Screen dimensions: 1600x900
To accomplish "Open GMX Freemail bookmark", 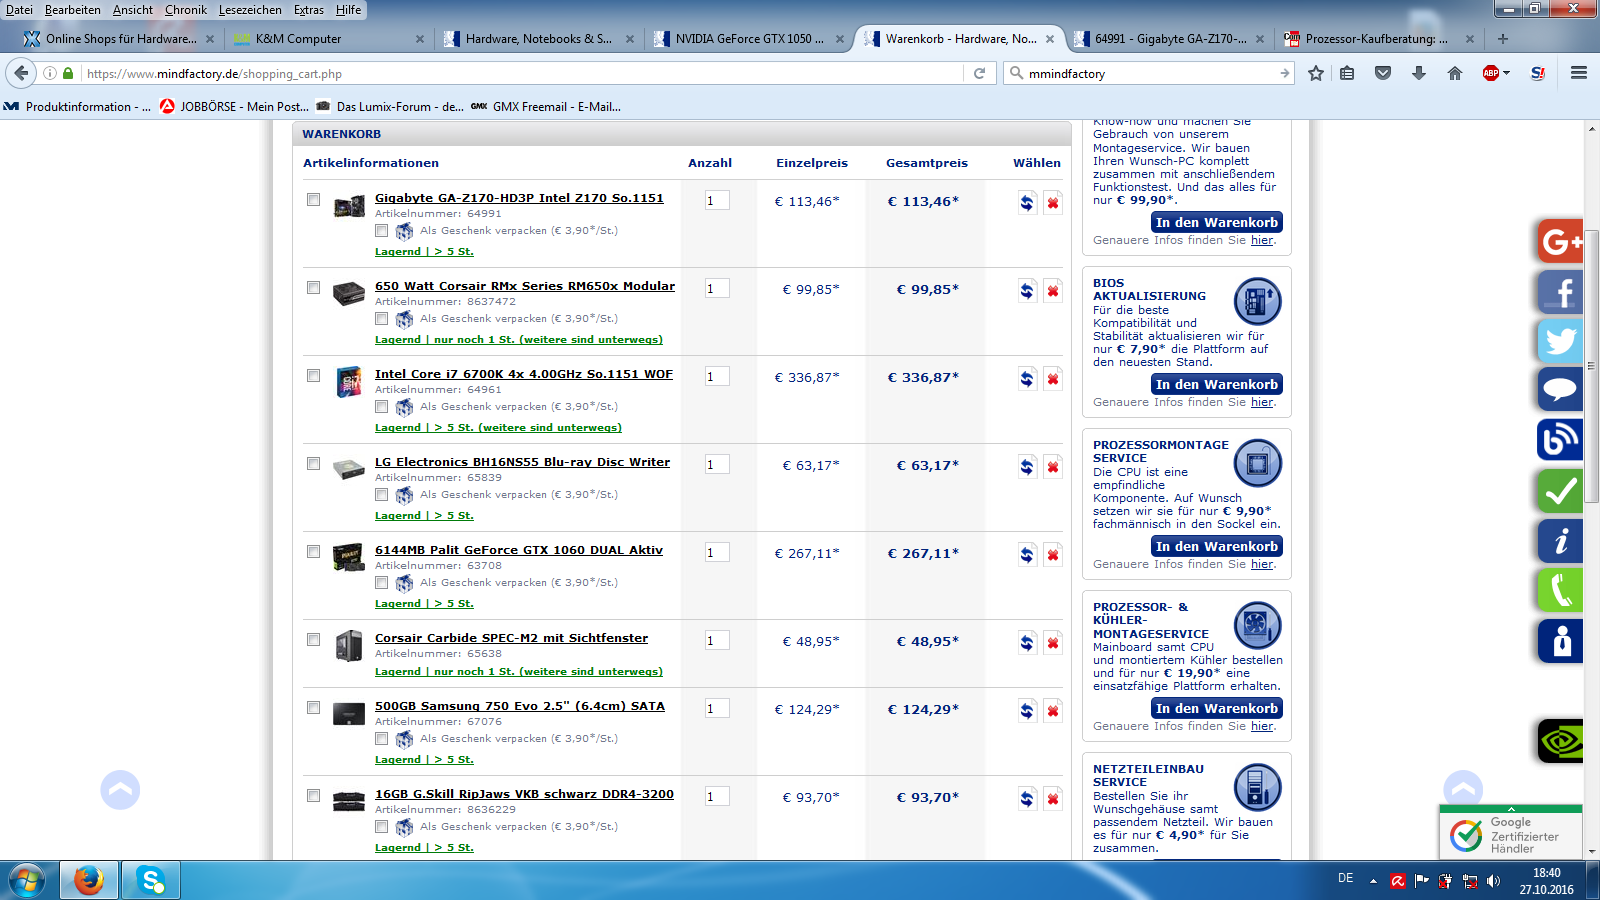I will pos(546,106).
